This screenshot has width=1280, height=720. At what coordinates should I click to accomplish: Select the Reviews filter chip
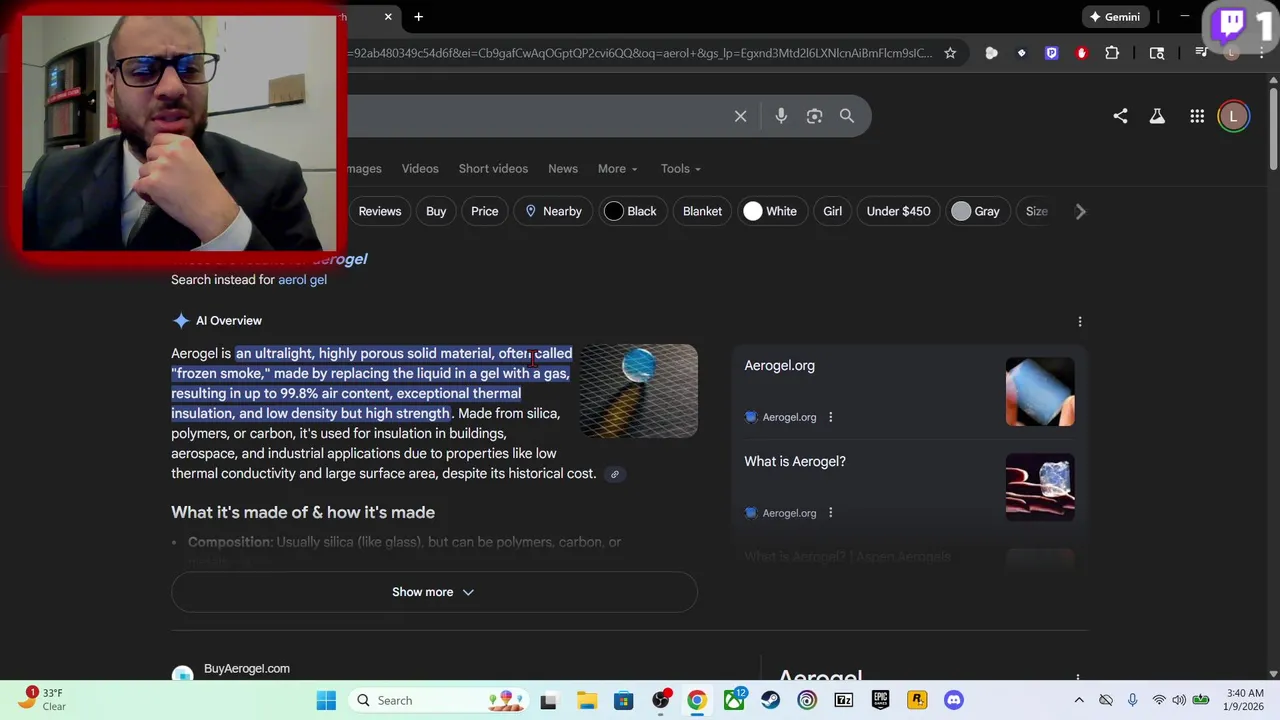(x=380, y=211)
